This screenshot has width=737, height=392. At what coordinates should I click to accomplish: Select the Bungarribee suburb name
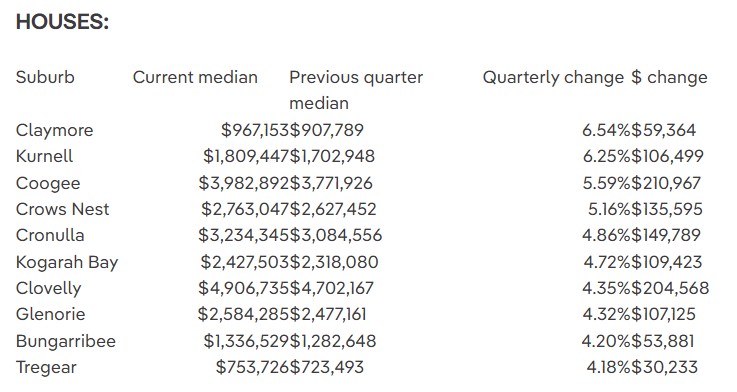(x=65, y=341)
